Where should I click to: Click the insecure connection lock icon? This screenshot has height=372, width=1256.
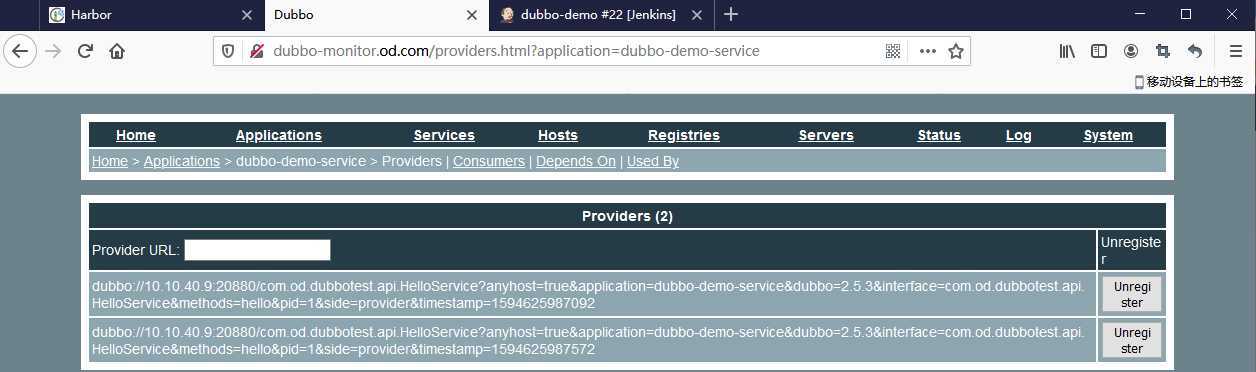coord(257,51)
